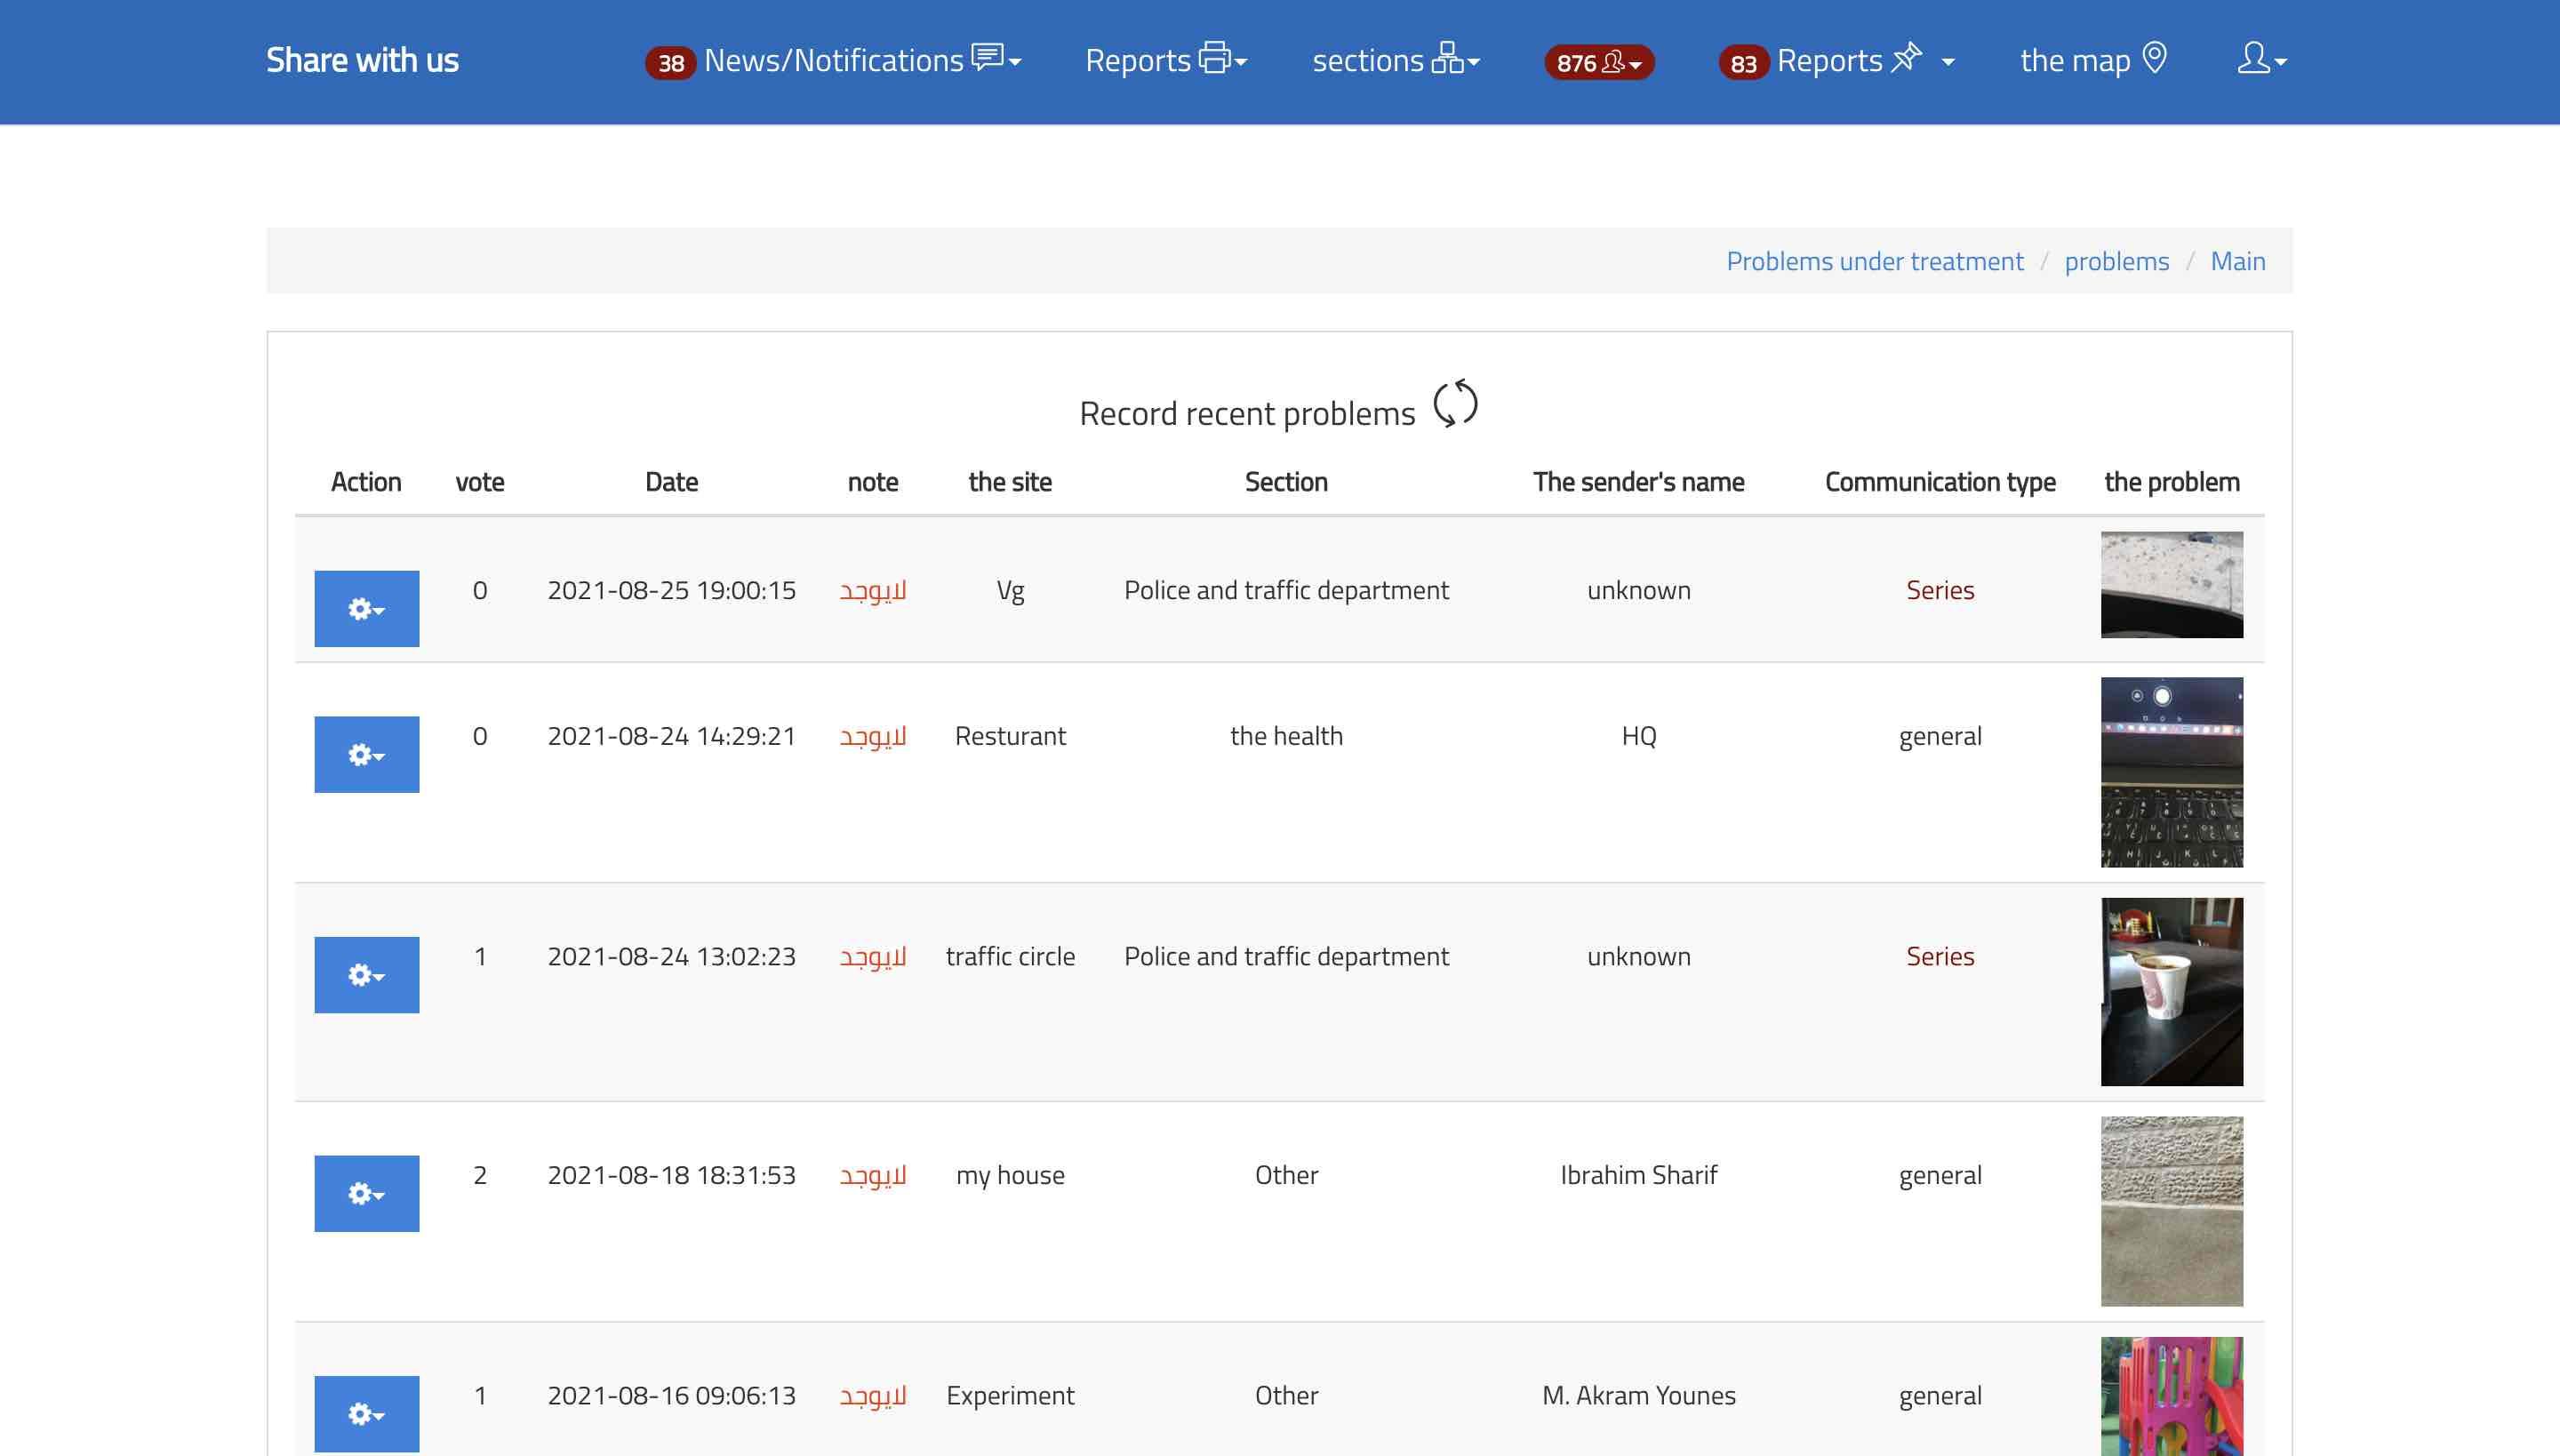The height and width of the screenshot is (1456, 2560).
Task: Click the refresh icon beside Record recent problems
Action: click(x=1455, y=404)
